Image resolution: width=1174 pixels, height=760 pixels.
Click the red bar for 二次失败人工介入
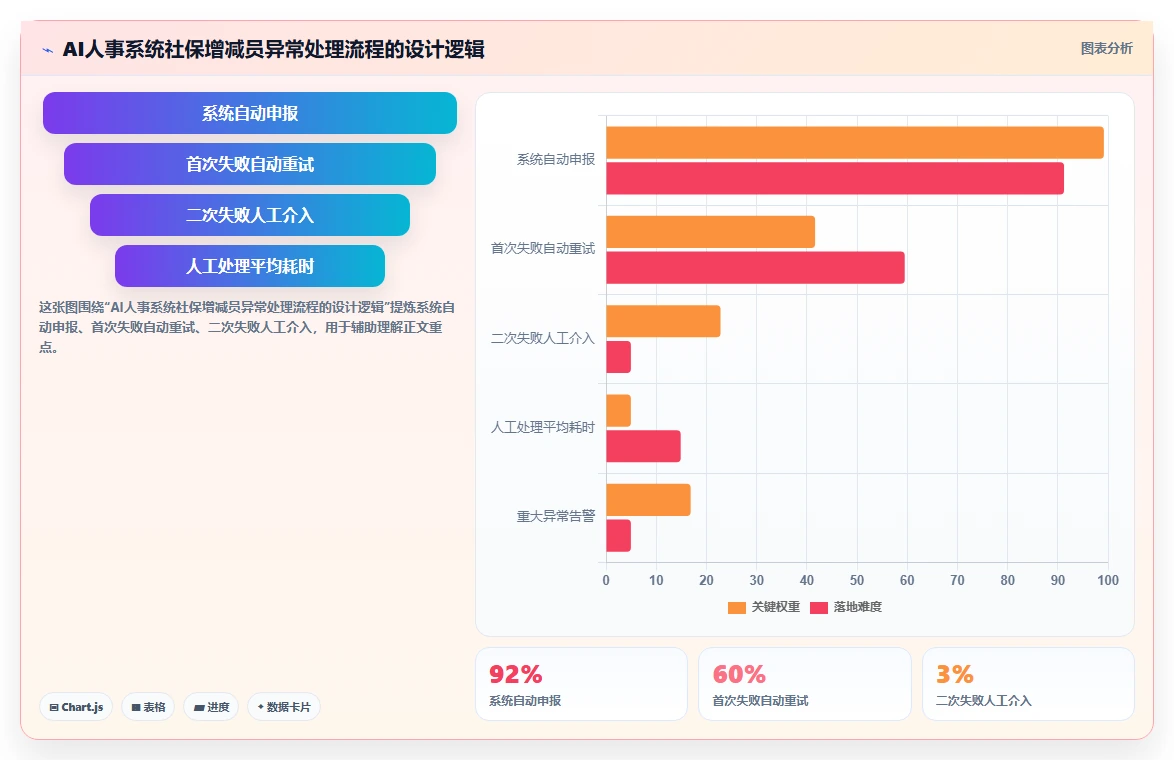(618, 357)
